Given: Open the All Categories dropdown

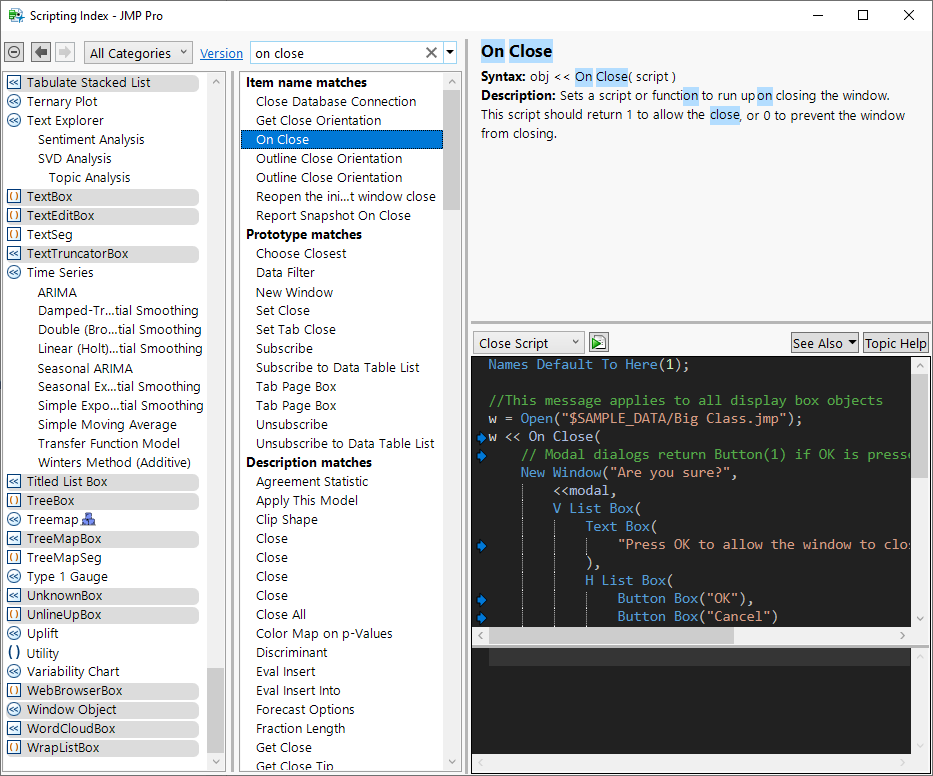Looking at the screenshot, I should click(x=139, y=53).
